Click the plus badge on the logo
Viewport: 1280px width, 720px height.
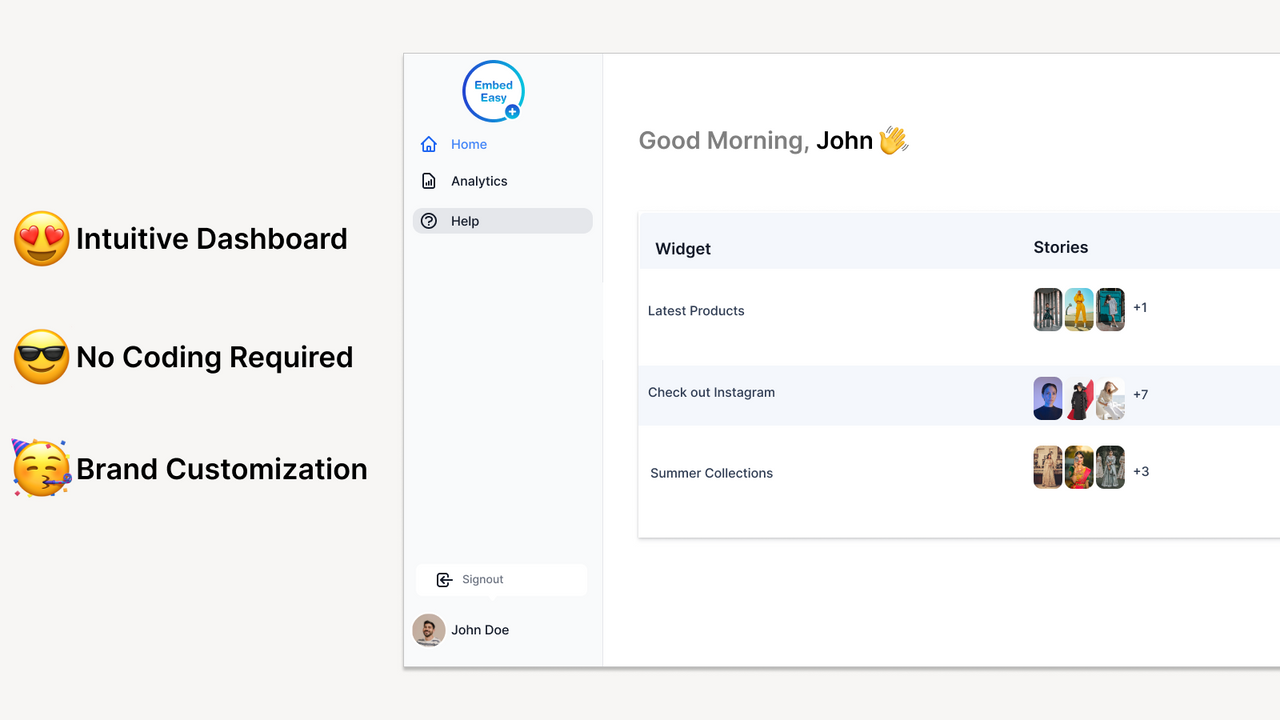[512, 112]
